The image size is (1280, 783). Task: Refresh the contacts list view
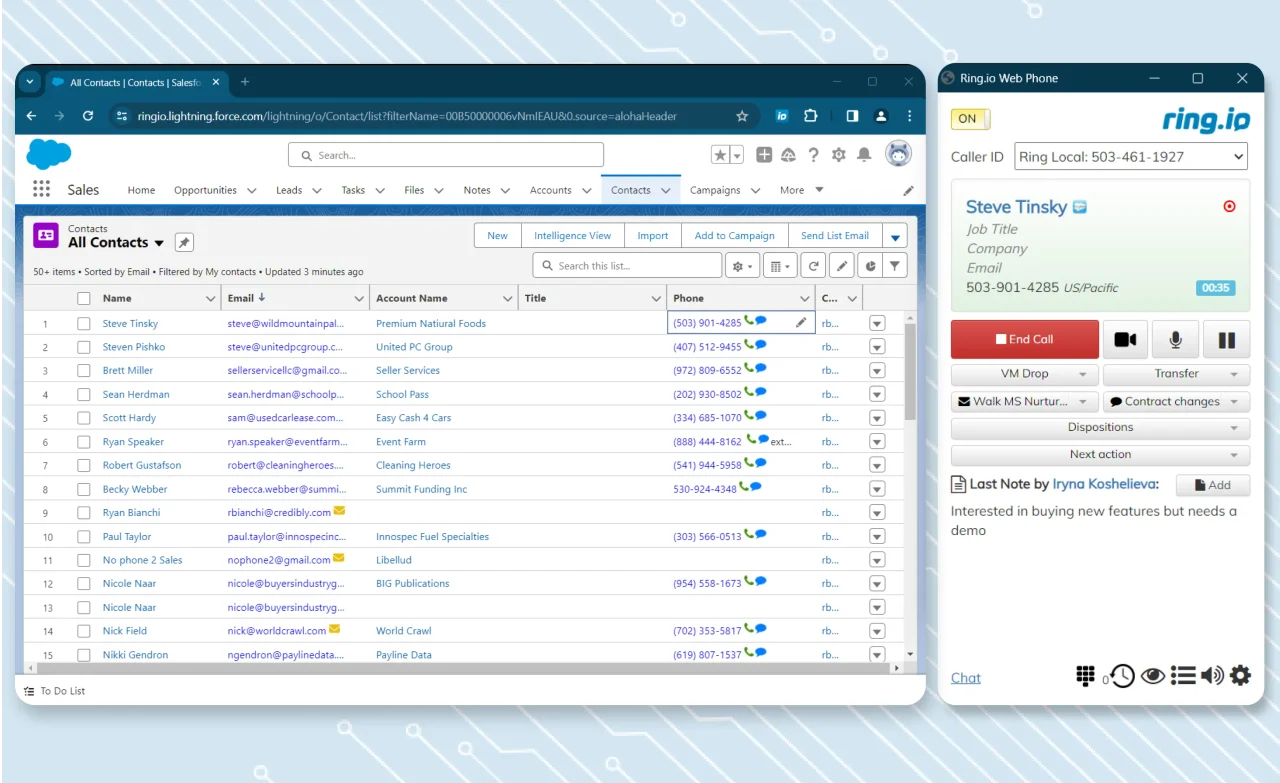point(814,266)
